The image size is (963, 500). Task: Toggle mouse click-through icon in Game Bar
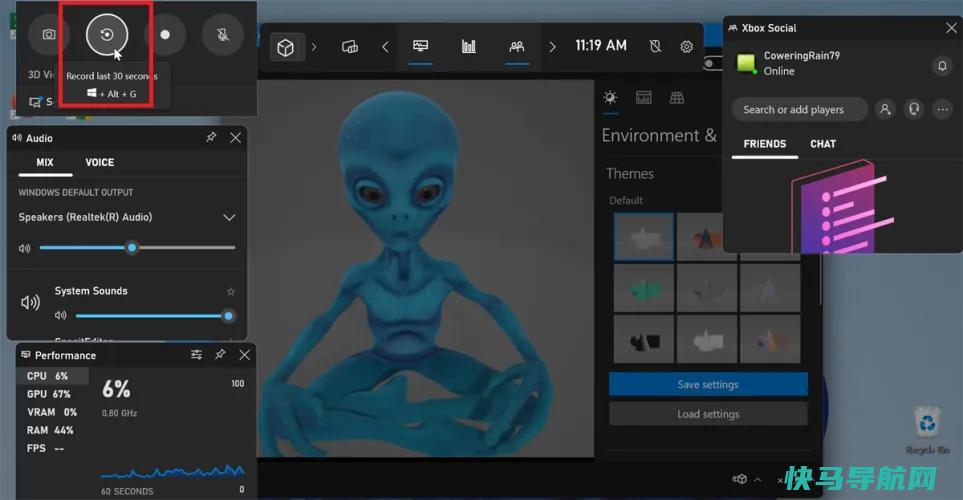point(655,46)
